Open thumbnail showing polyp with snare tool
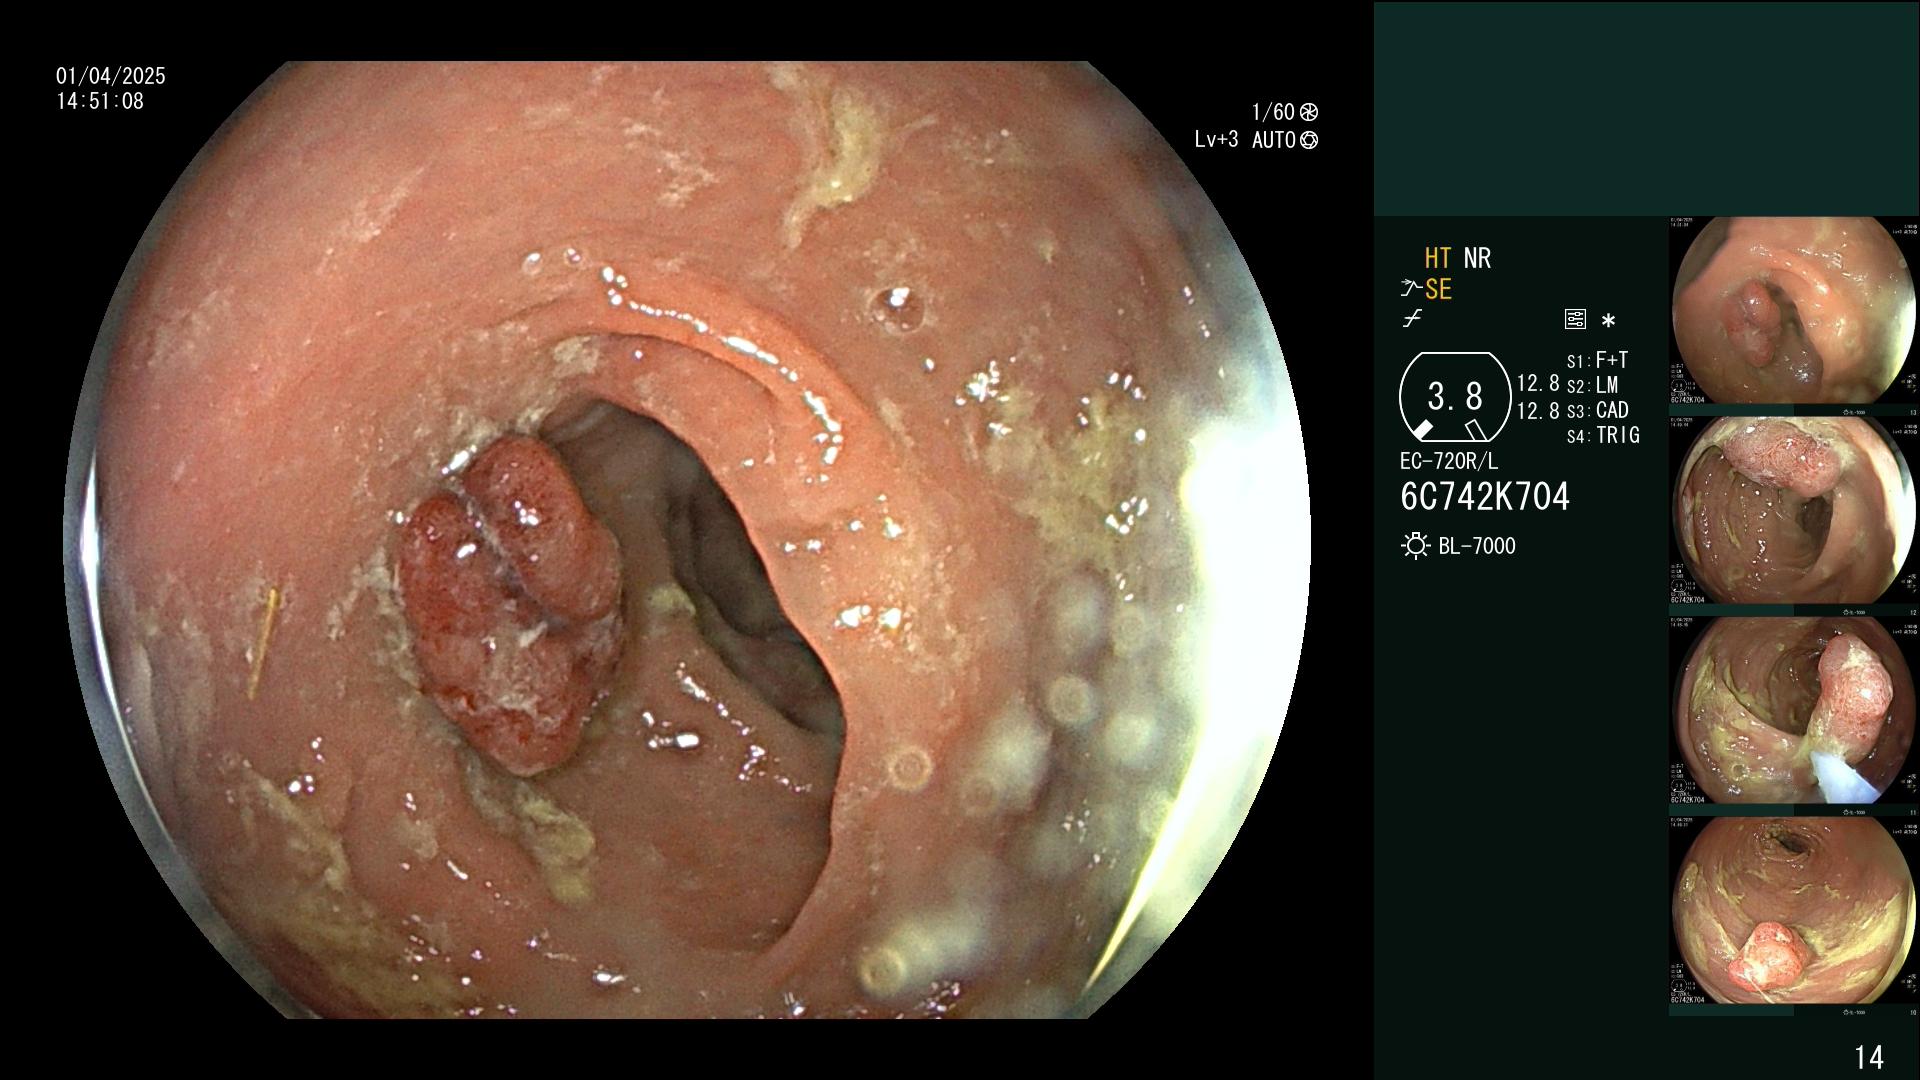The width and height of the screenshot is (1920, 1080). tap(1794, 710)
